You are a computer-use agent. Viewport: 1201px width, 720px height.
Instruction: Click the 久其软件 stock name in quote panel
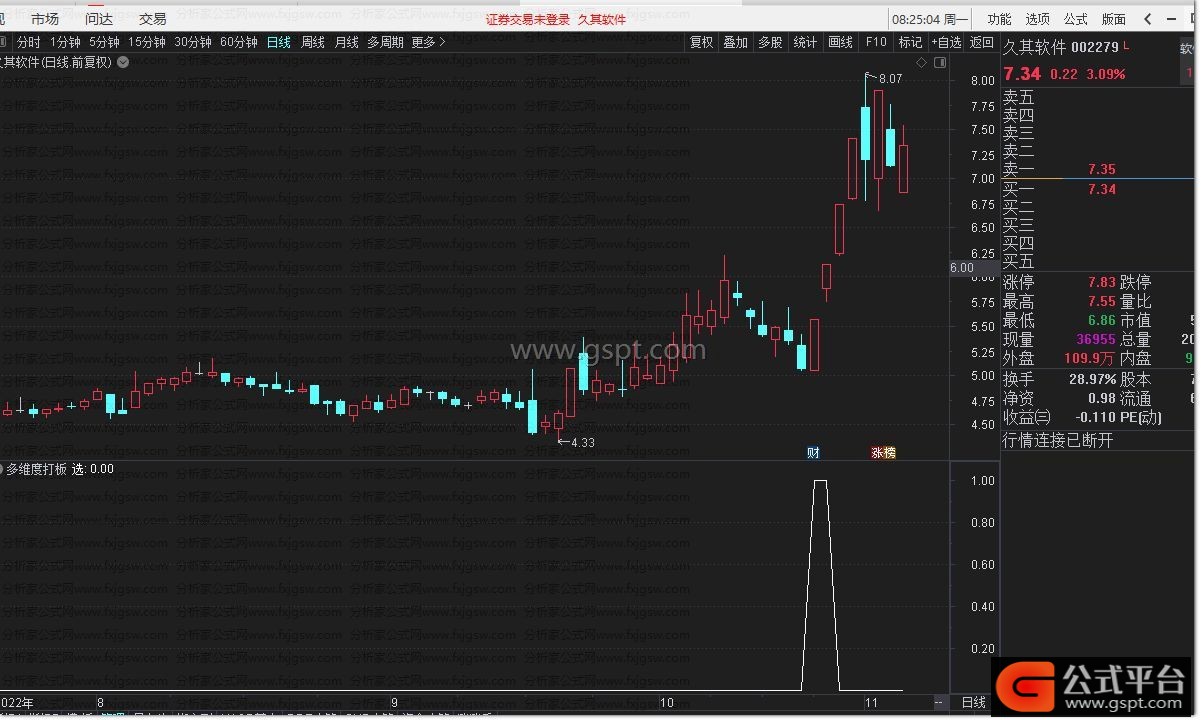pos(1035,48)
